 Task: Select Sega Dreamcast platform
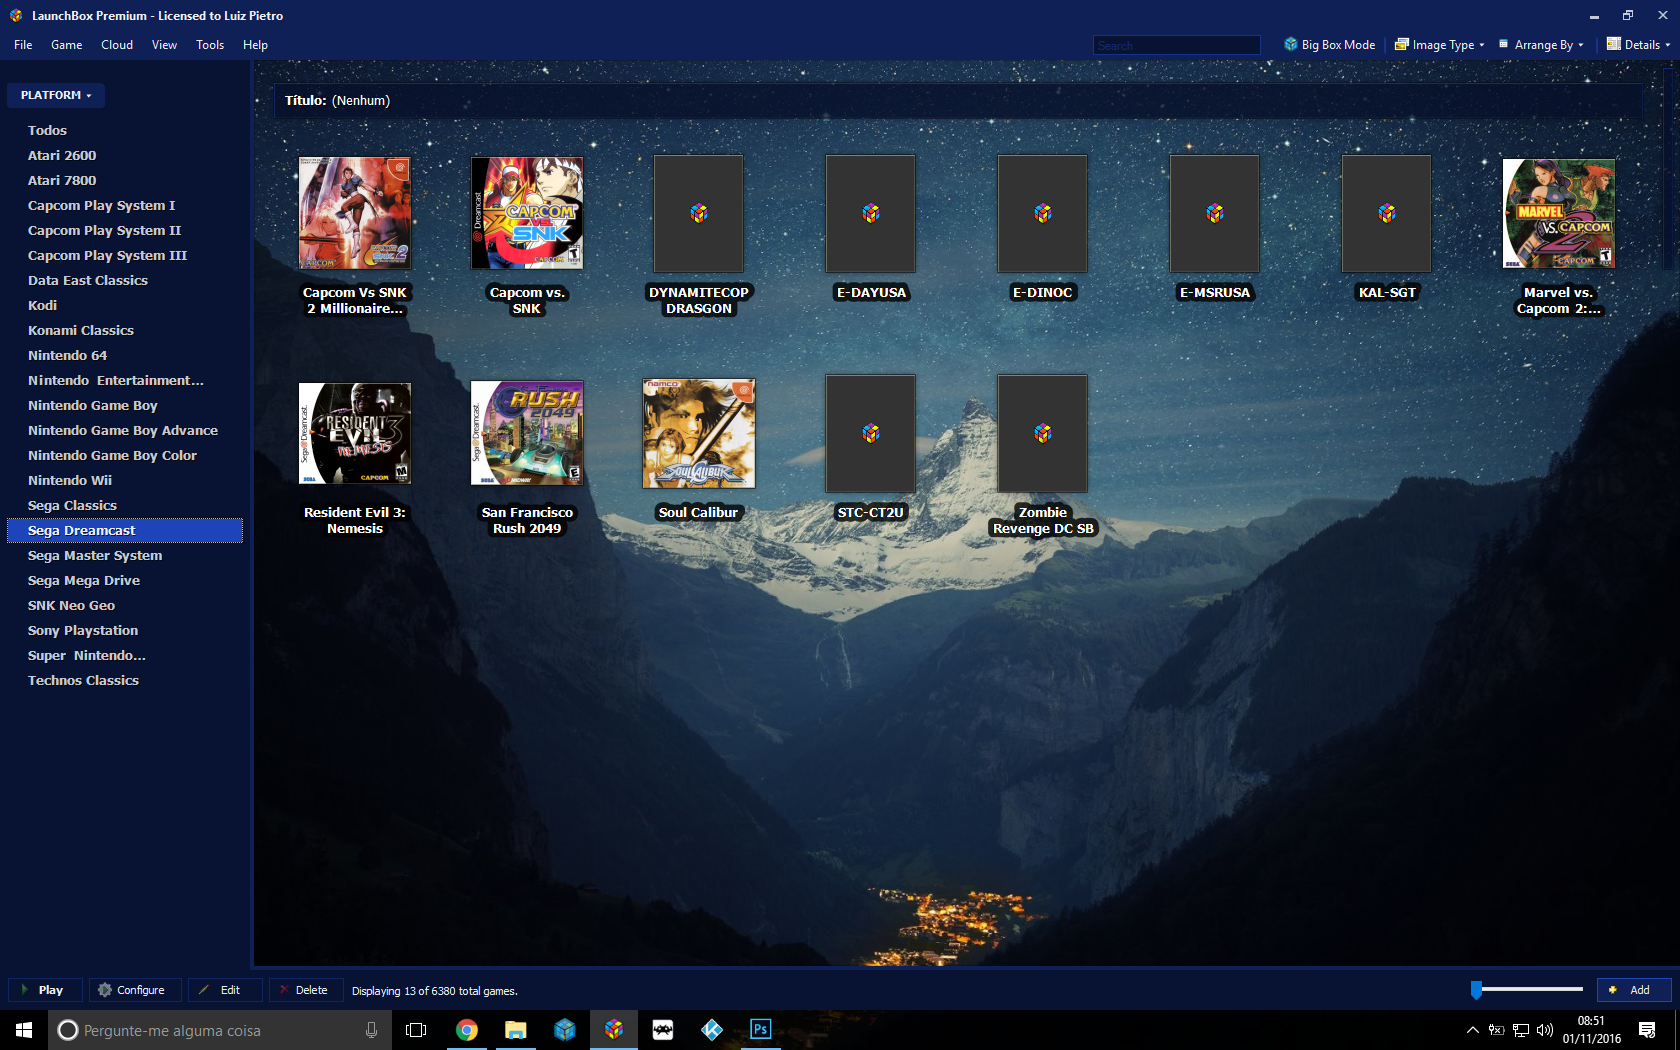[125, 530]
